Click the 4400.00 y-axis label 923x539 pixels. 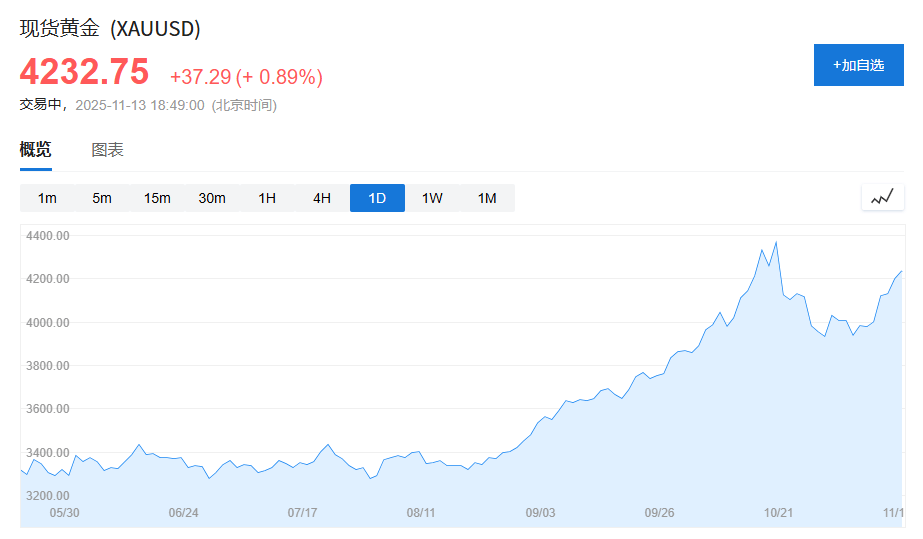pyautogui.click(x=48, y=236)
